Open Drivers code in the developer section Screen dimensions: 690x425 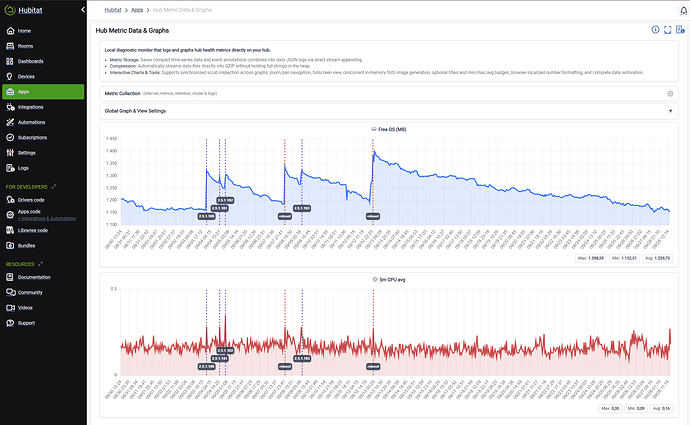click(31, 200)
